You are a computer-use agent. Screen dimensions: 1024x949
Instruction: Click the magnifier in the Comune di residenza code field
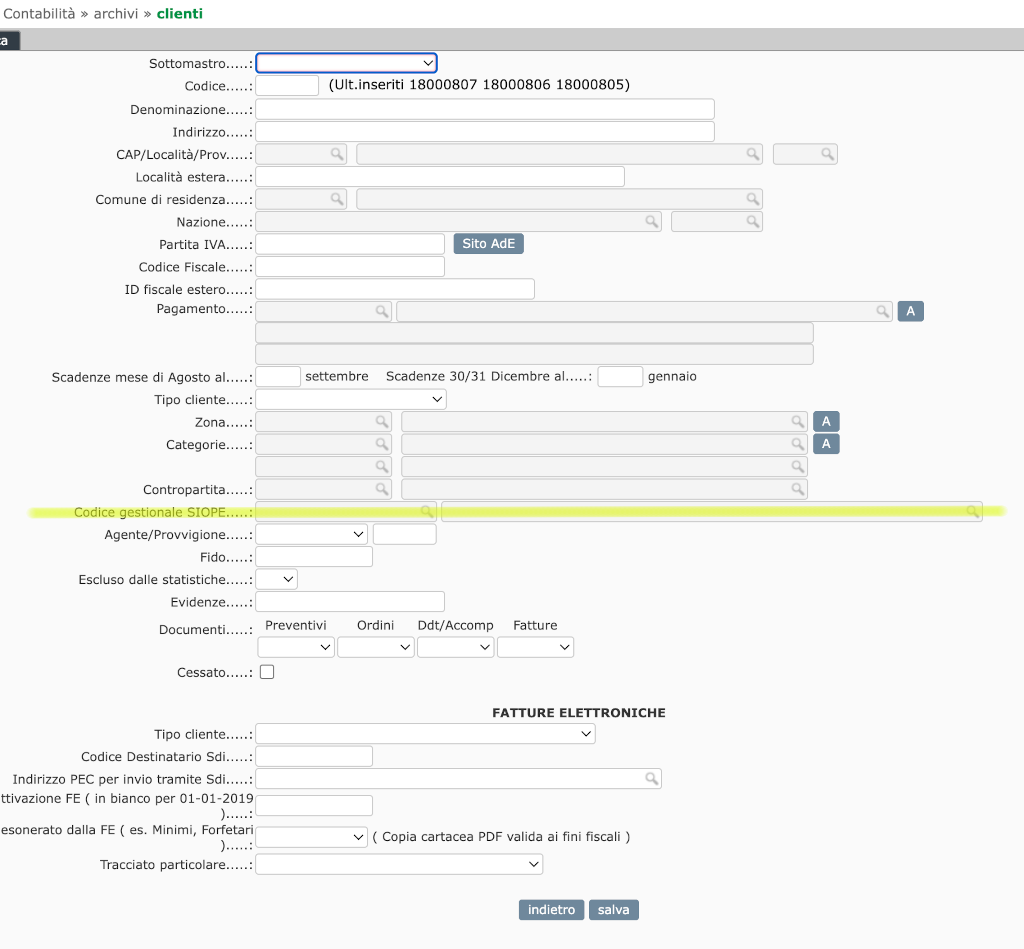click(337, 200)
